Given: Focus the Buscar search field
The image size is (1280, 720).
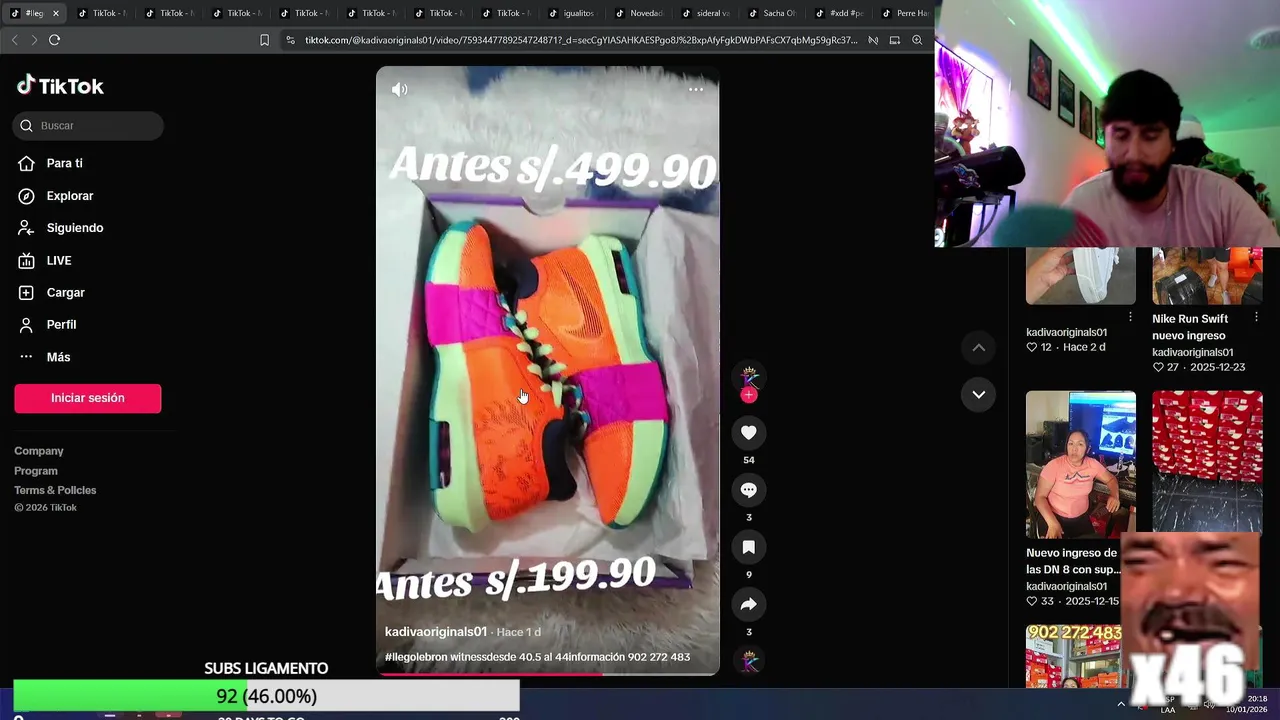Looking at the screenshot, I should click(x=88, y=125).
